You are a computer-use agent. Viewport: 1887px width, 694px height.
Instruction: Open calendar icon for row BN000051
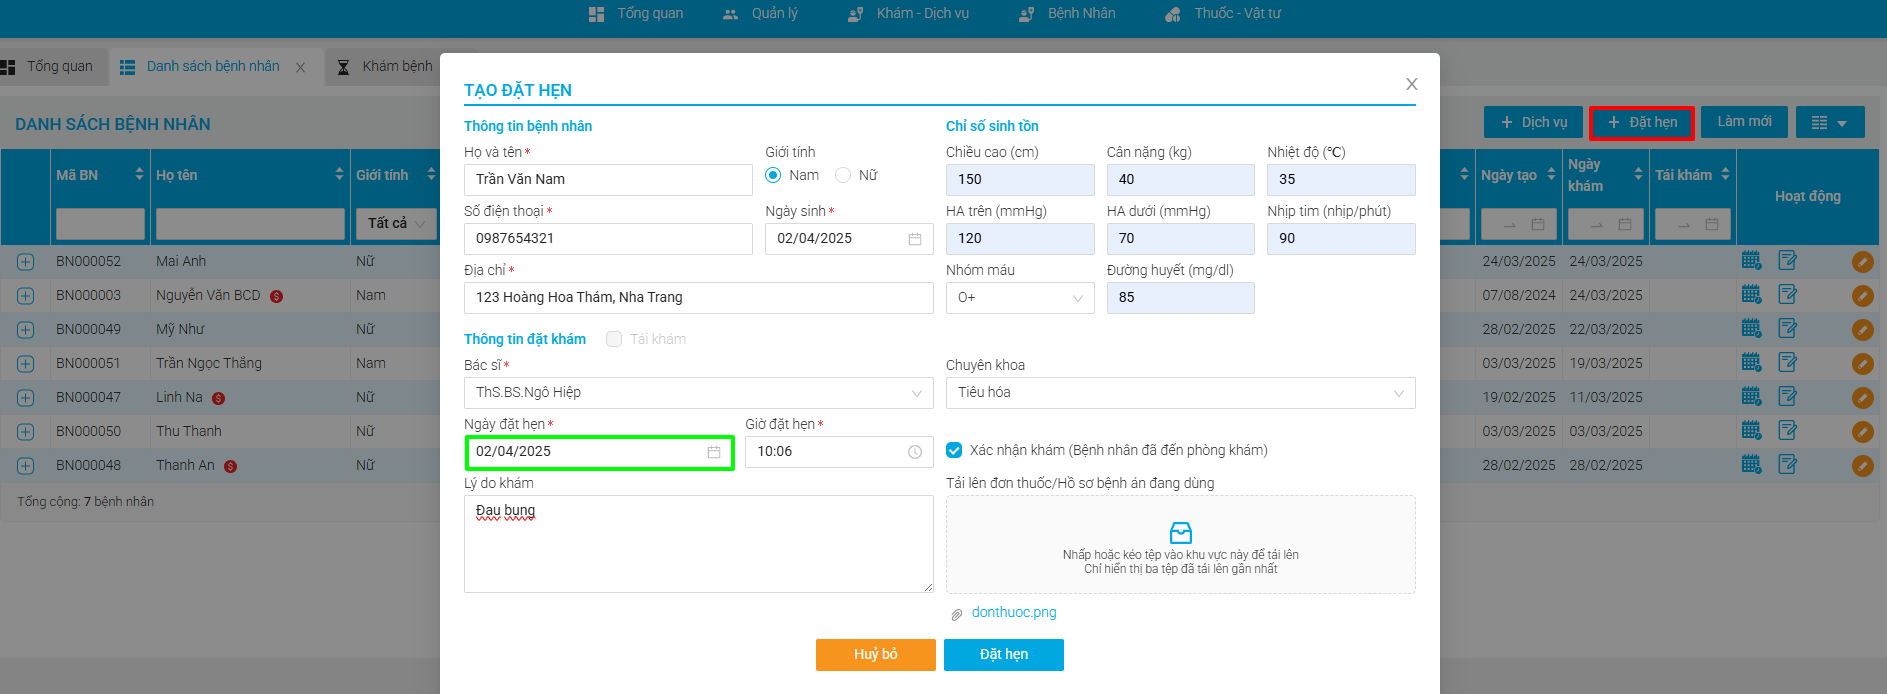(1751, 363)
